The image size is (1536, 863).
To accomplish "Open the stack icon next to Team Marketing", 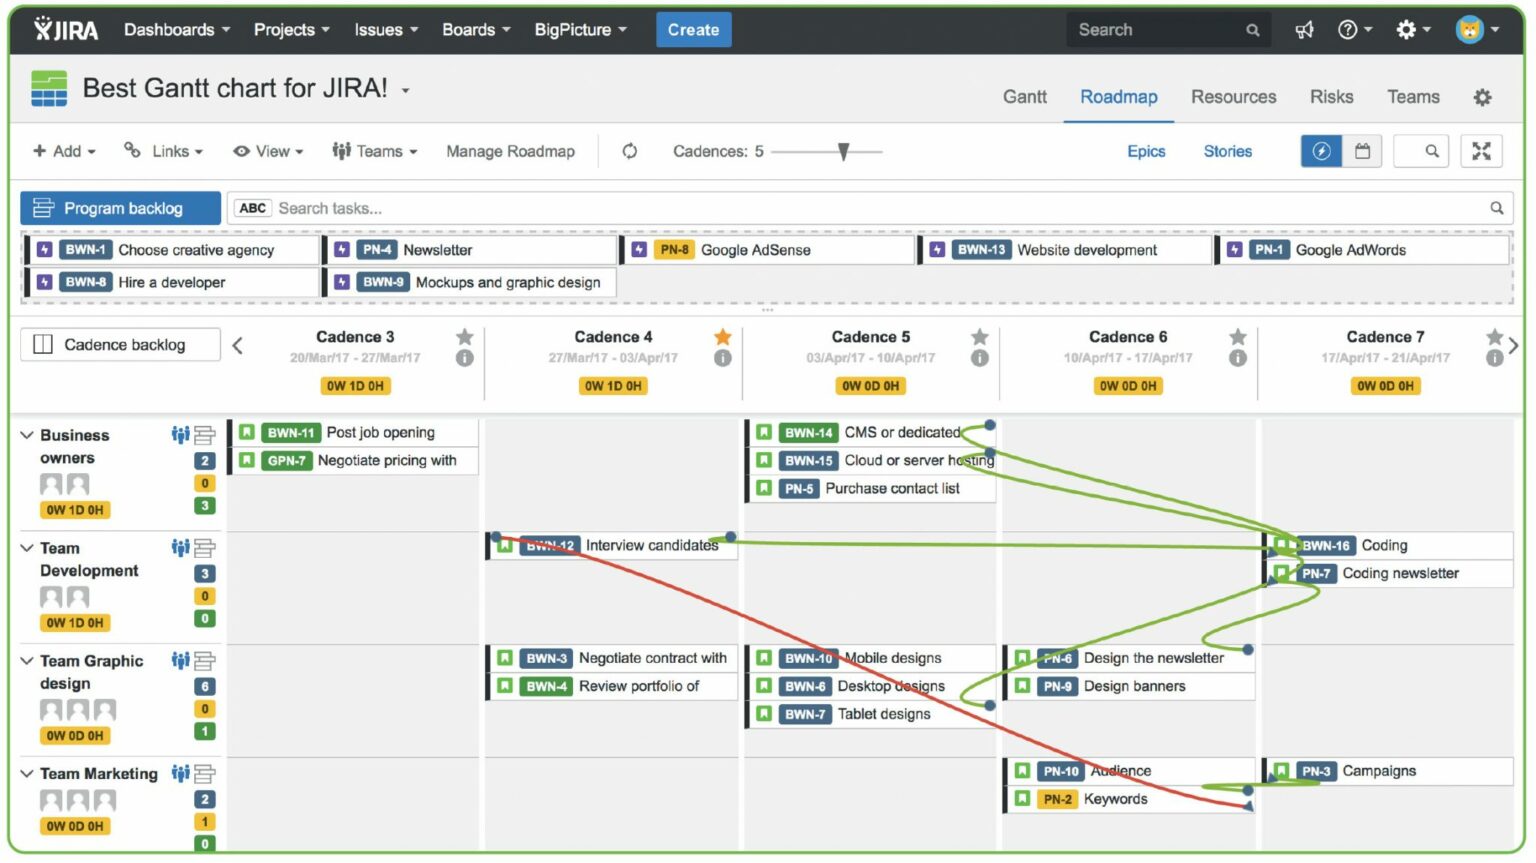I will (204, 773).
